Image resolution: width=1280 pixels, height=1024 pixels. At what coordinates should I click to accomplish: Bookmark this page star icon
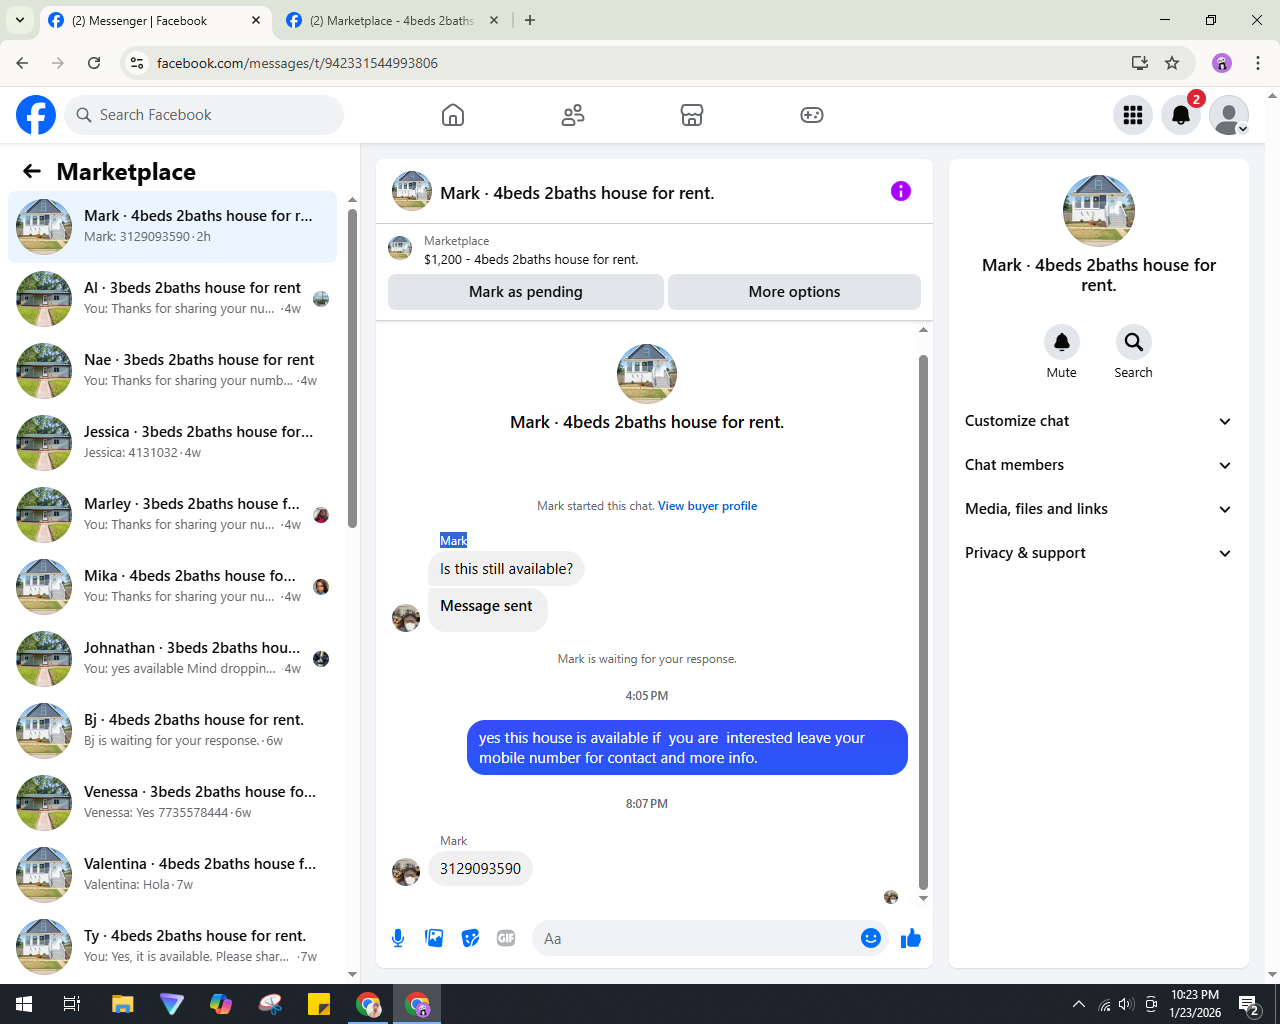(x=1172, y=63)
